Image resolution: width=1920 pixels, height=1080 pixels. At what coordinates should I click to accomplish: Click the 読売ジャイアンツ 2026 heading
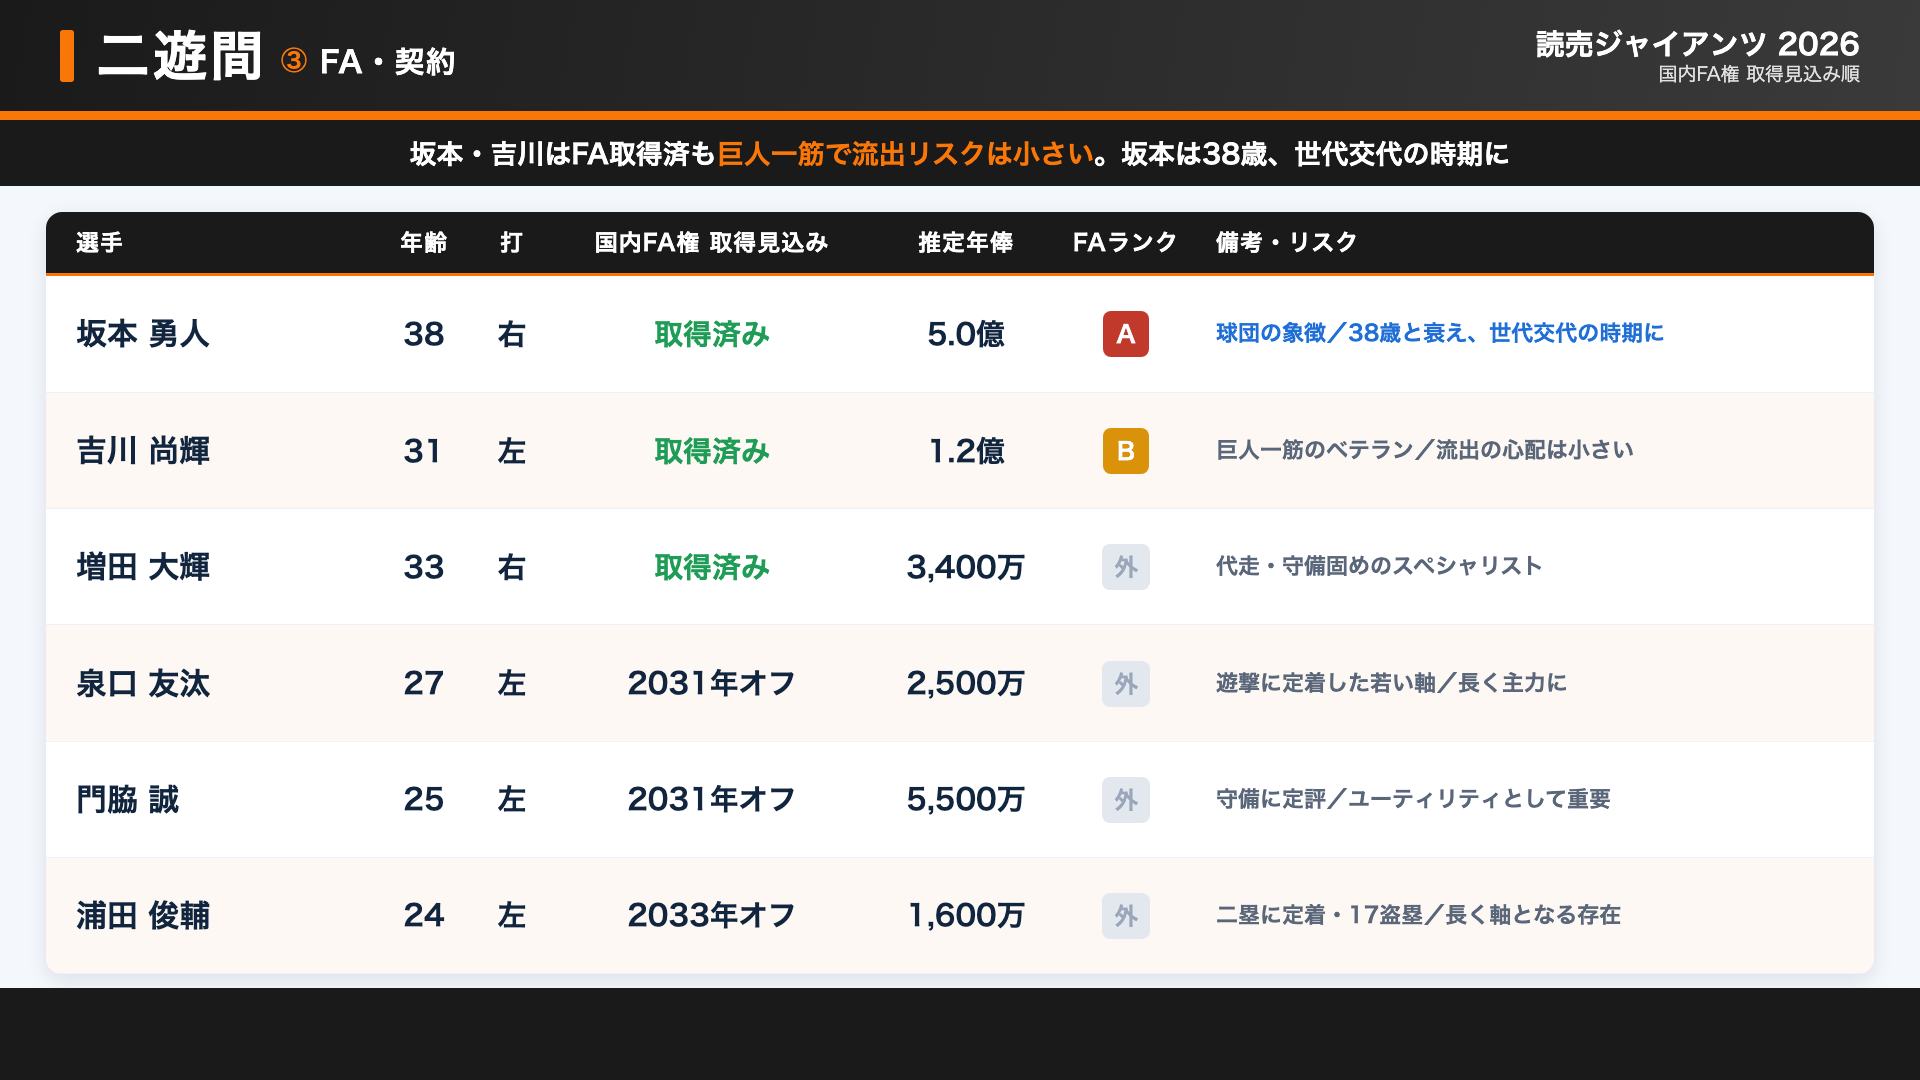(x=1697, y=44)
